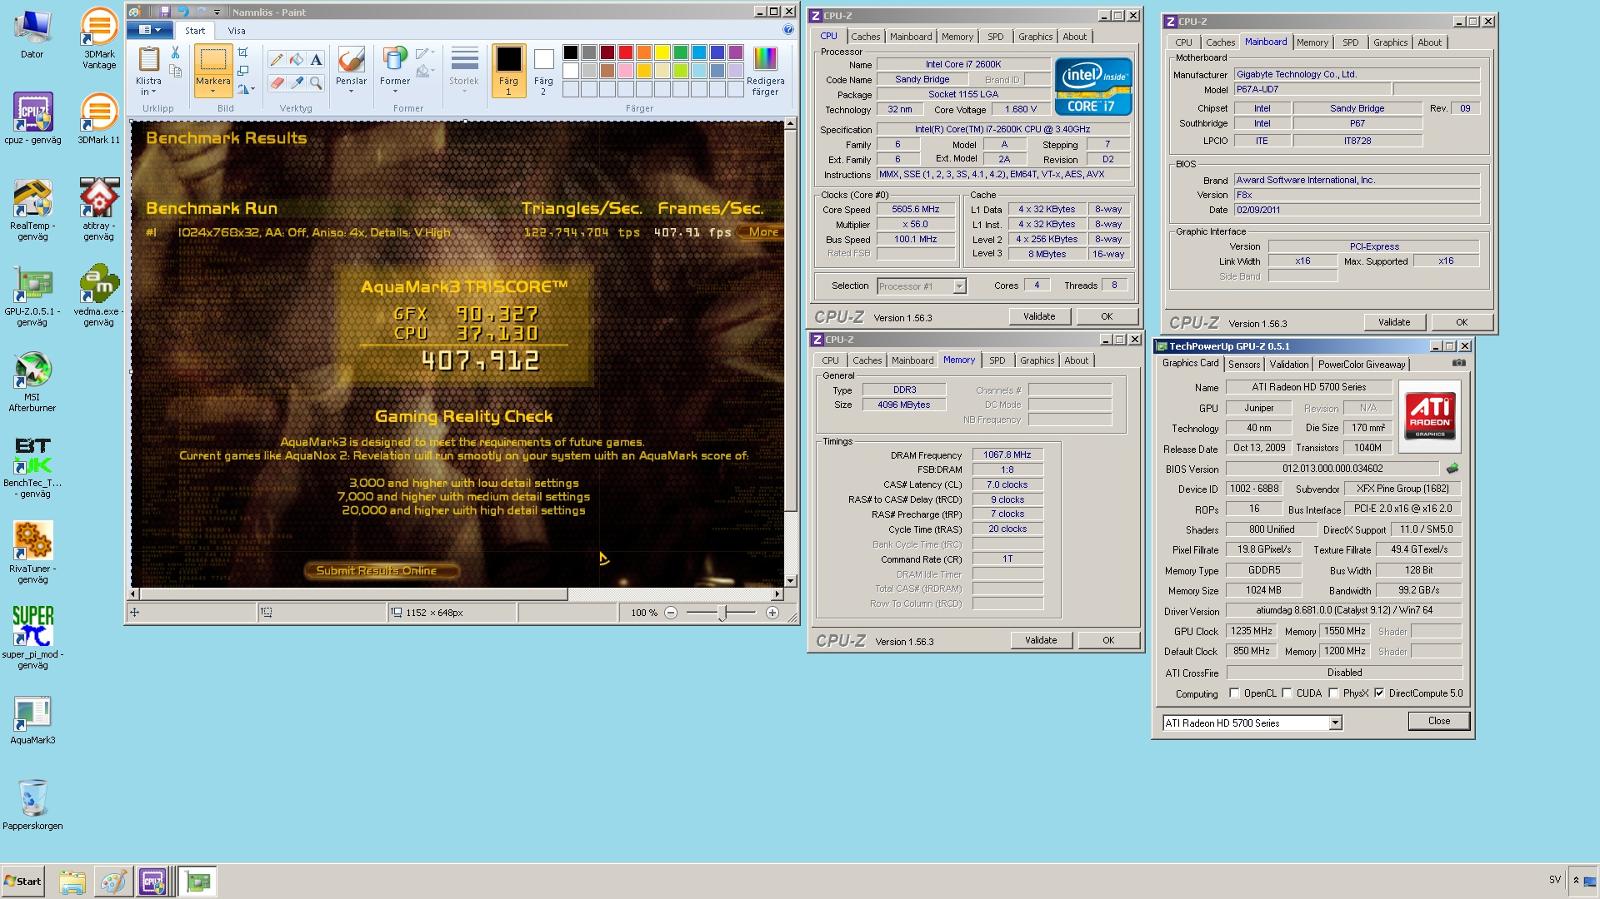Pick the red color swatch in palette
The image size is (1600, 899).
pyautogui.click(x=626, y=53)
